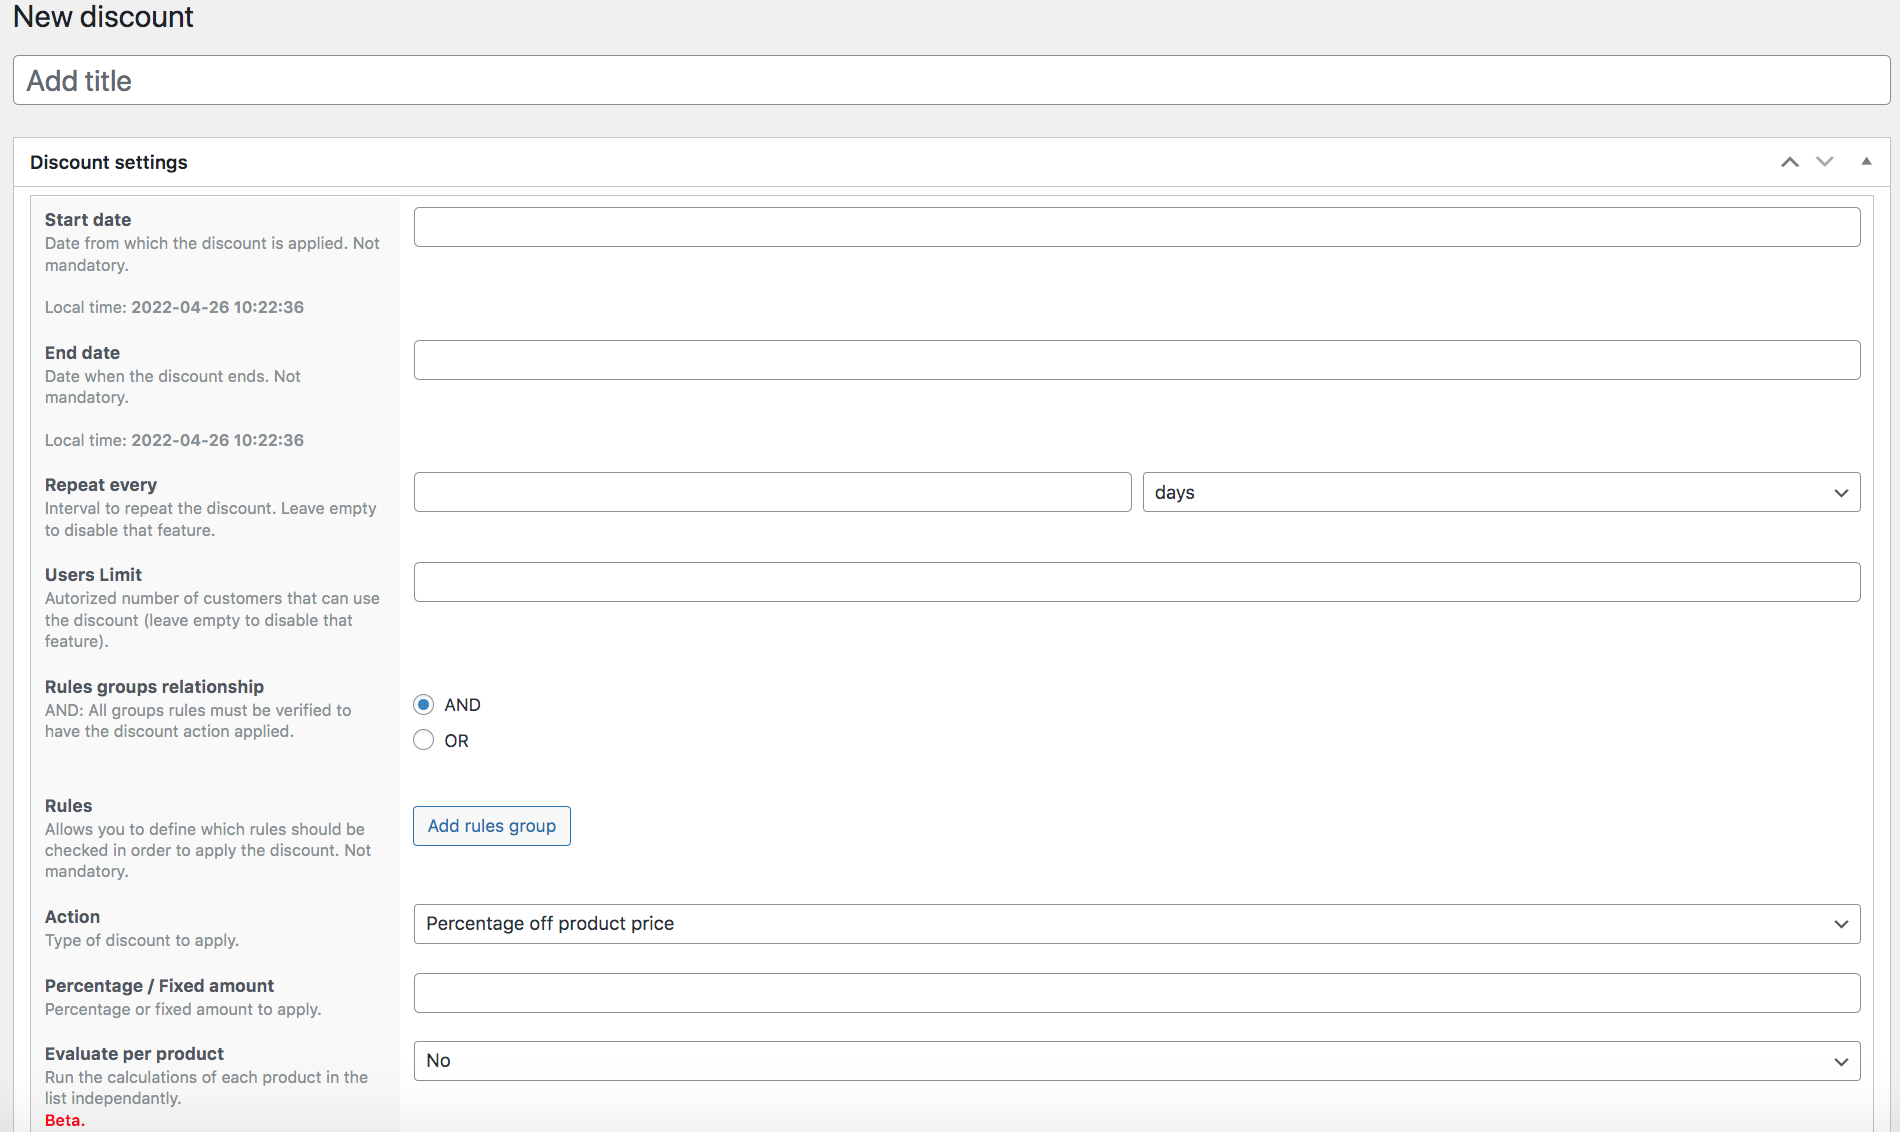
Task: Select the AND rules relationship
Action: 424,705
